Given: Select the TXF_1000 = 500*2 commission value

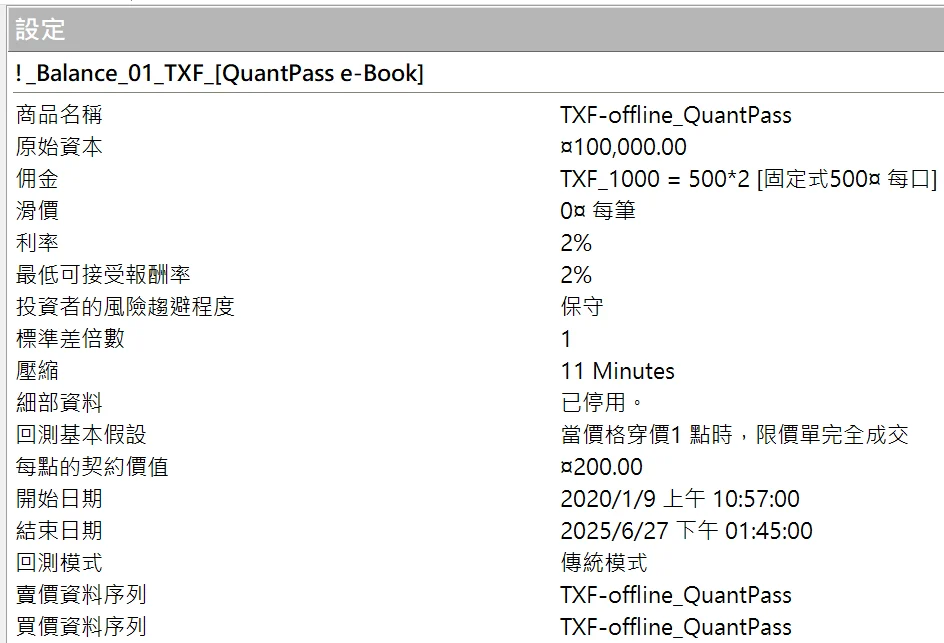Looking at the screenshot, I should pyautogui.click(x=748, y=179).
